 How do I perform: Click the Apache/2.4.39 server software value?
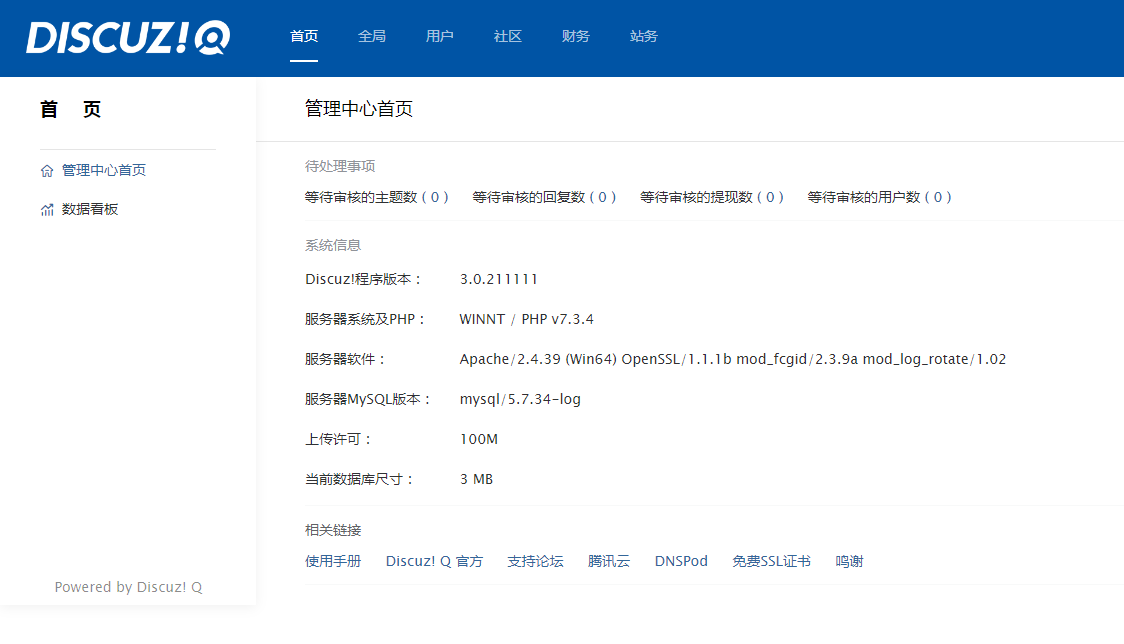tap(733, 359)
